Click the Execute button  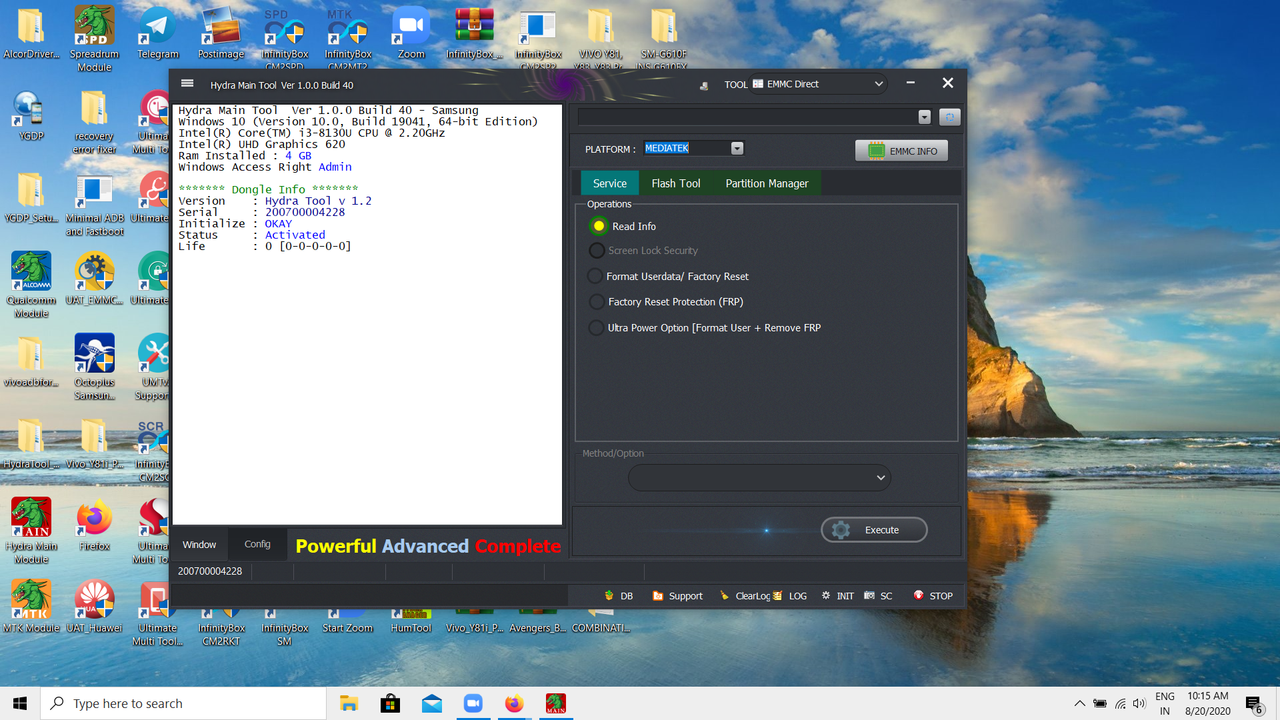click(x=874, y=530)
